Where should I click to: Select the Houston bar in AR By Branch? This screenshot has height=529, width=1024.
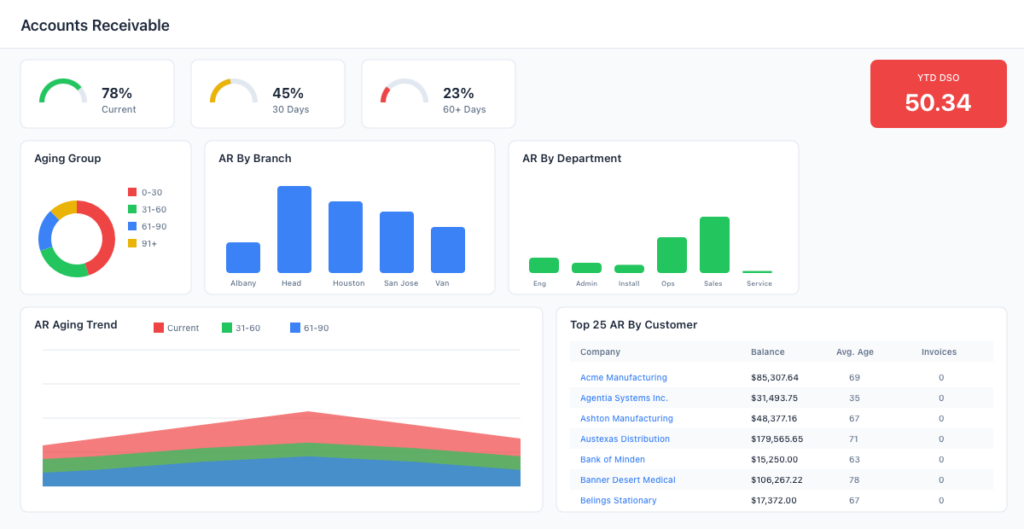pyautogui.click(x=346, y=237)
